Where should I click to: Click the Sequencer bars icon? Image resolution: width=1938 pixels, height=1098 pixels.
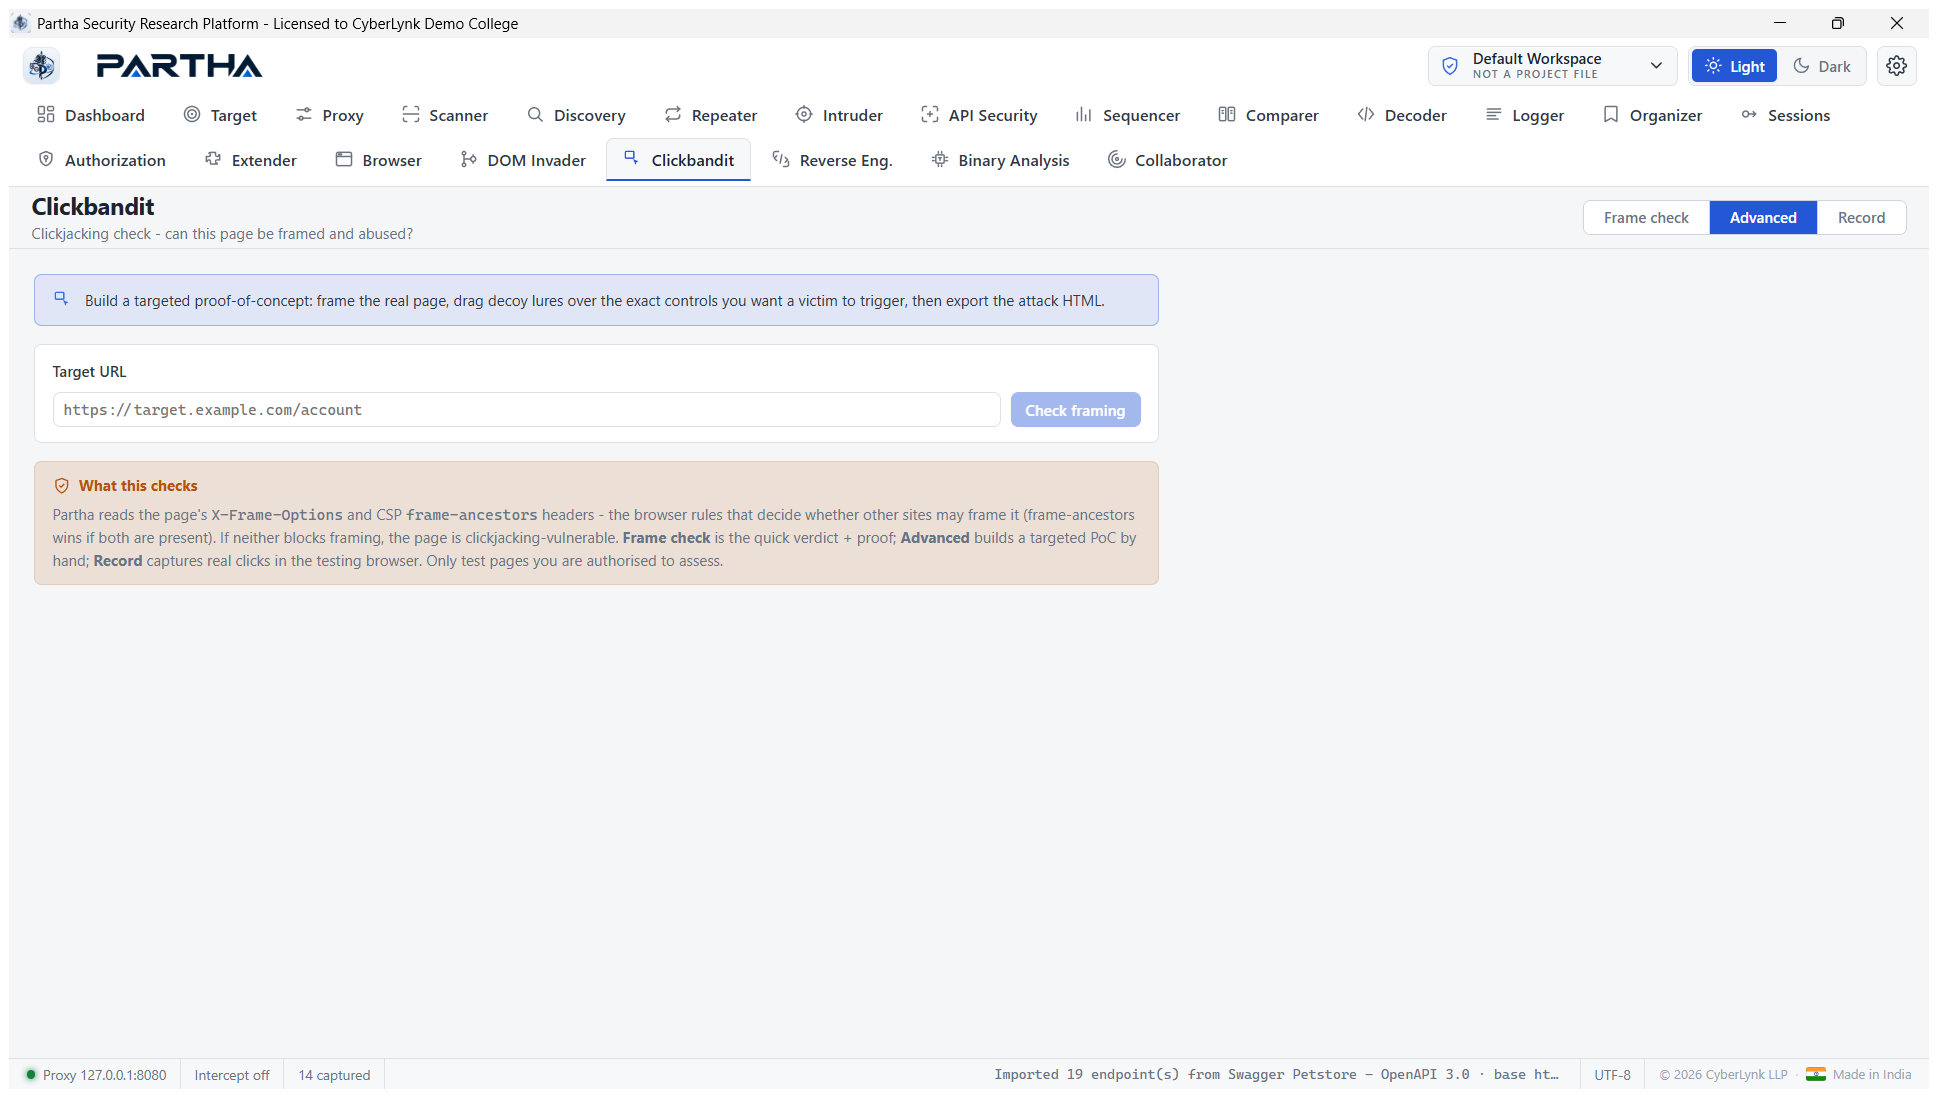[1084, 115]
